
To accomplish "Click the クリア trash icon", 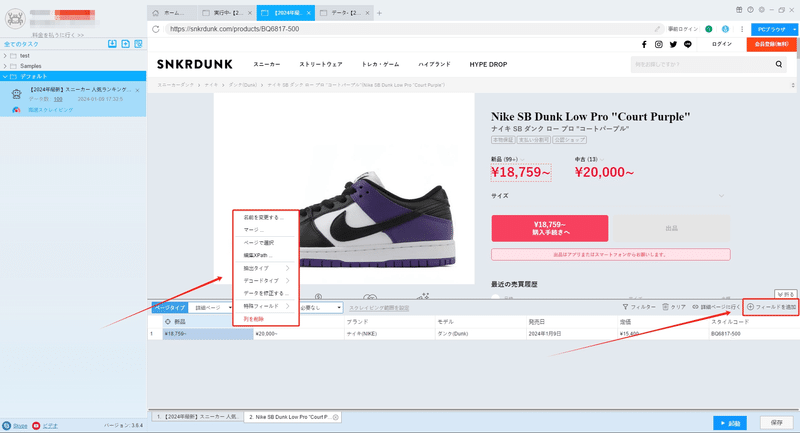I will tap(665, 307).
